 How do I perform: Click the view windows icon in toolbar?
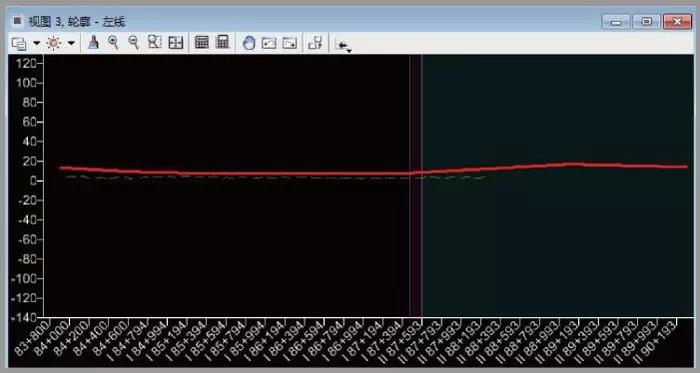click(x=19, y=43)
